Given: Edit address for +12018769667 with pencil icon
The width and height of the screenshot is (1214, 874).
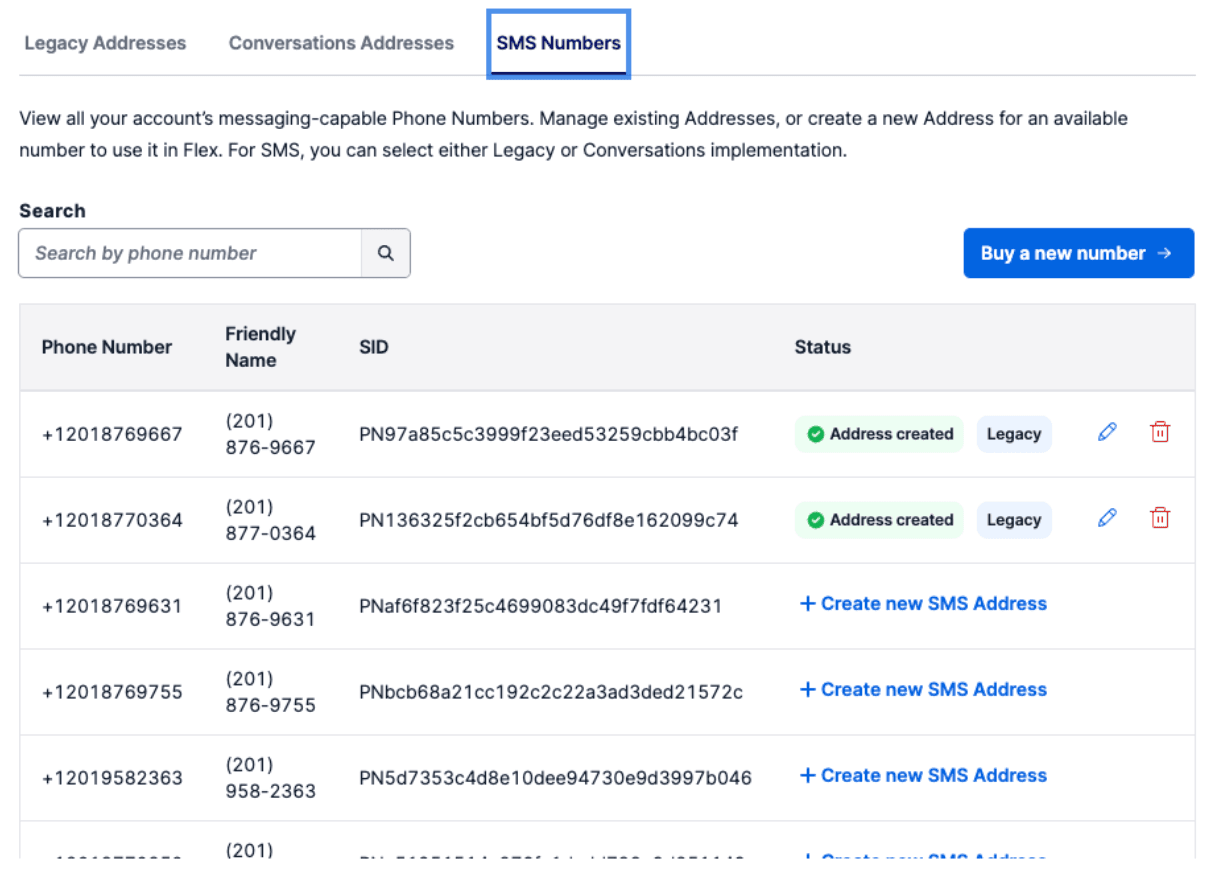Looking at the screenshot, I should 1107,433.
